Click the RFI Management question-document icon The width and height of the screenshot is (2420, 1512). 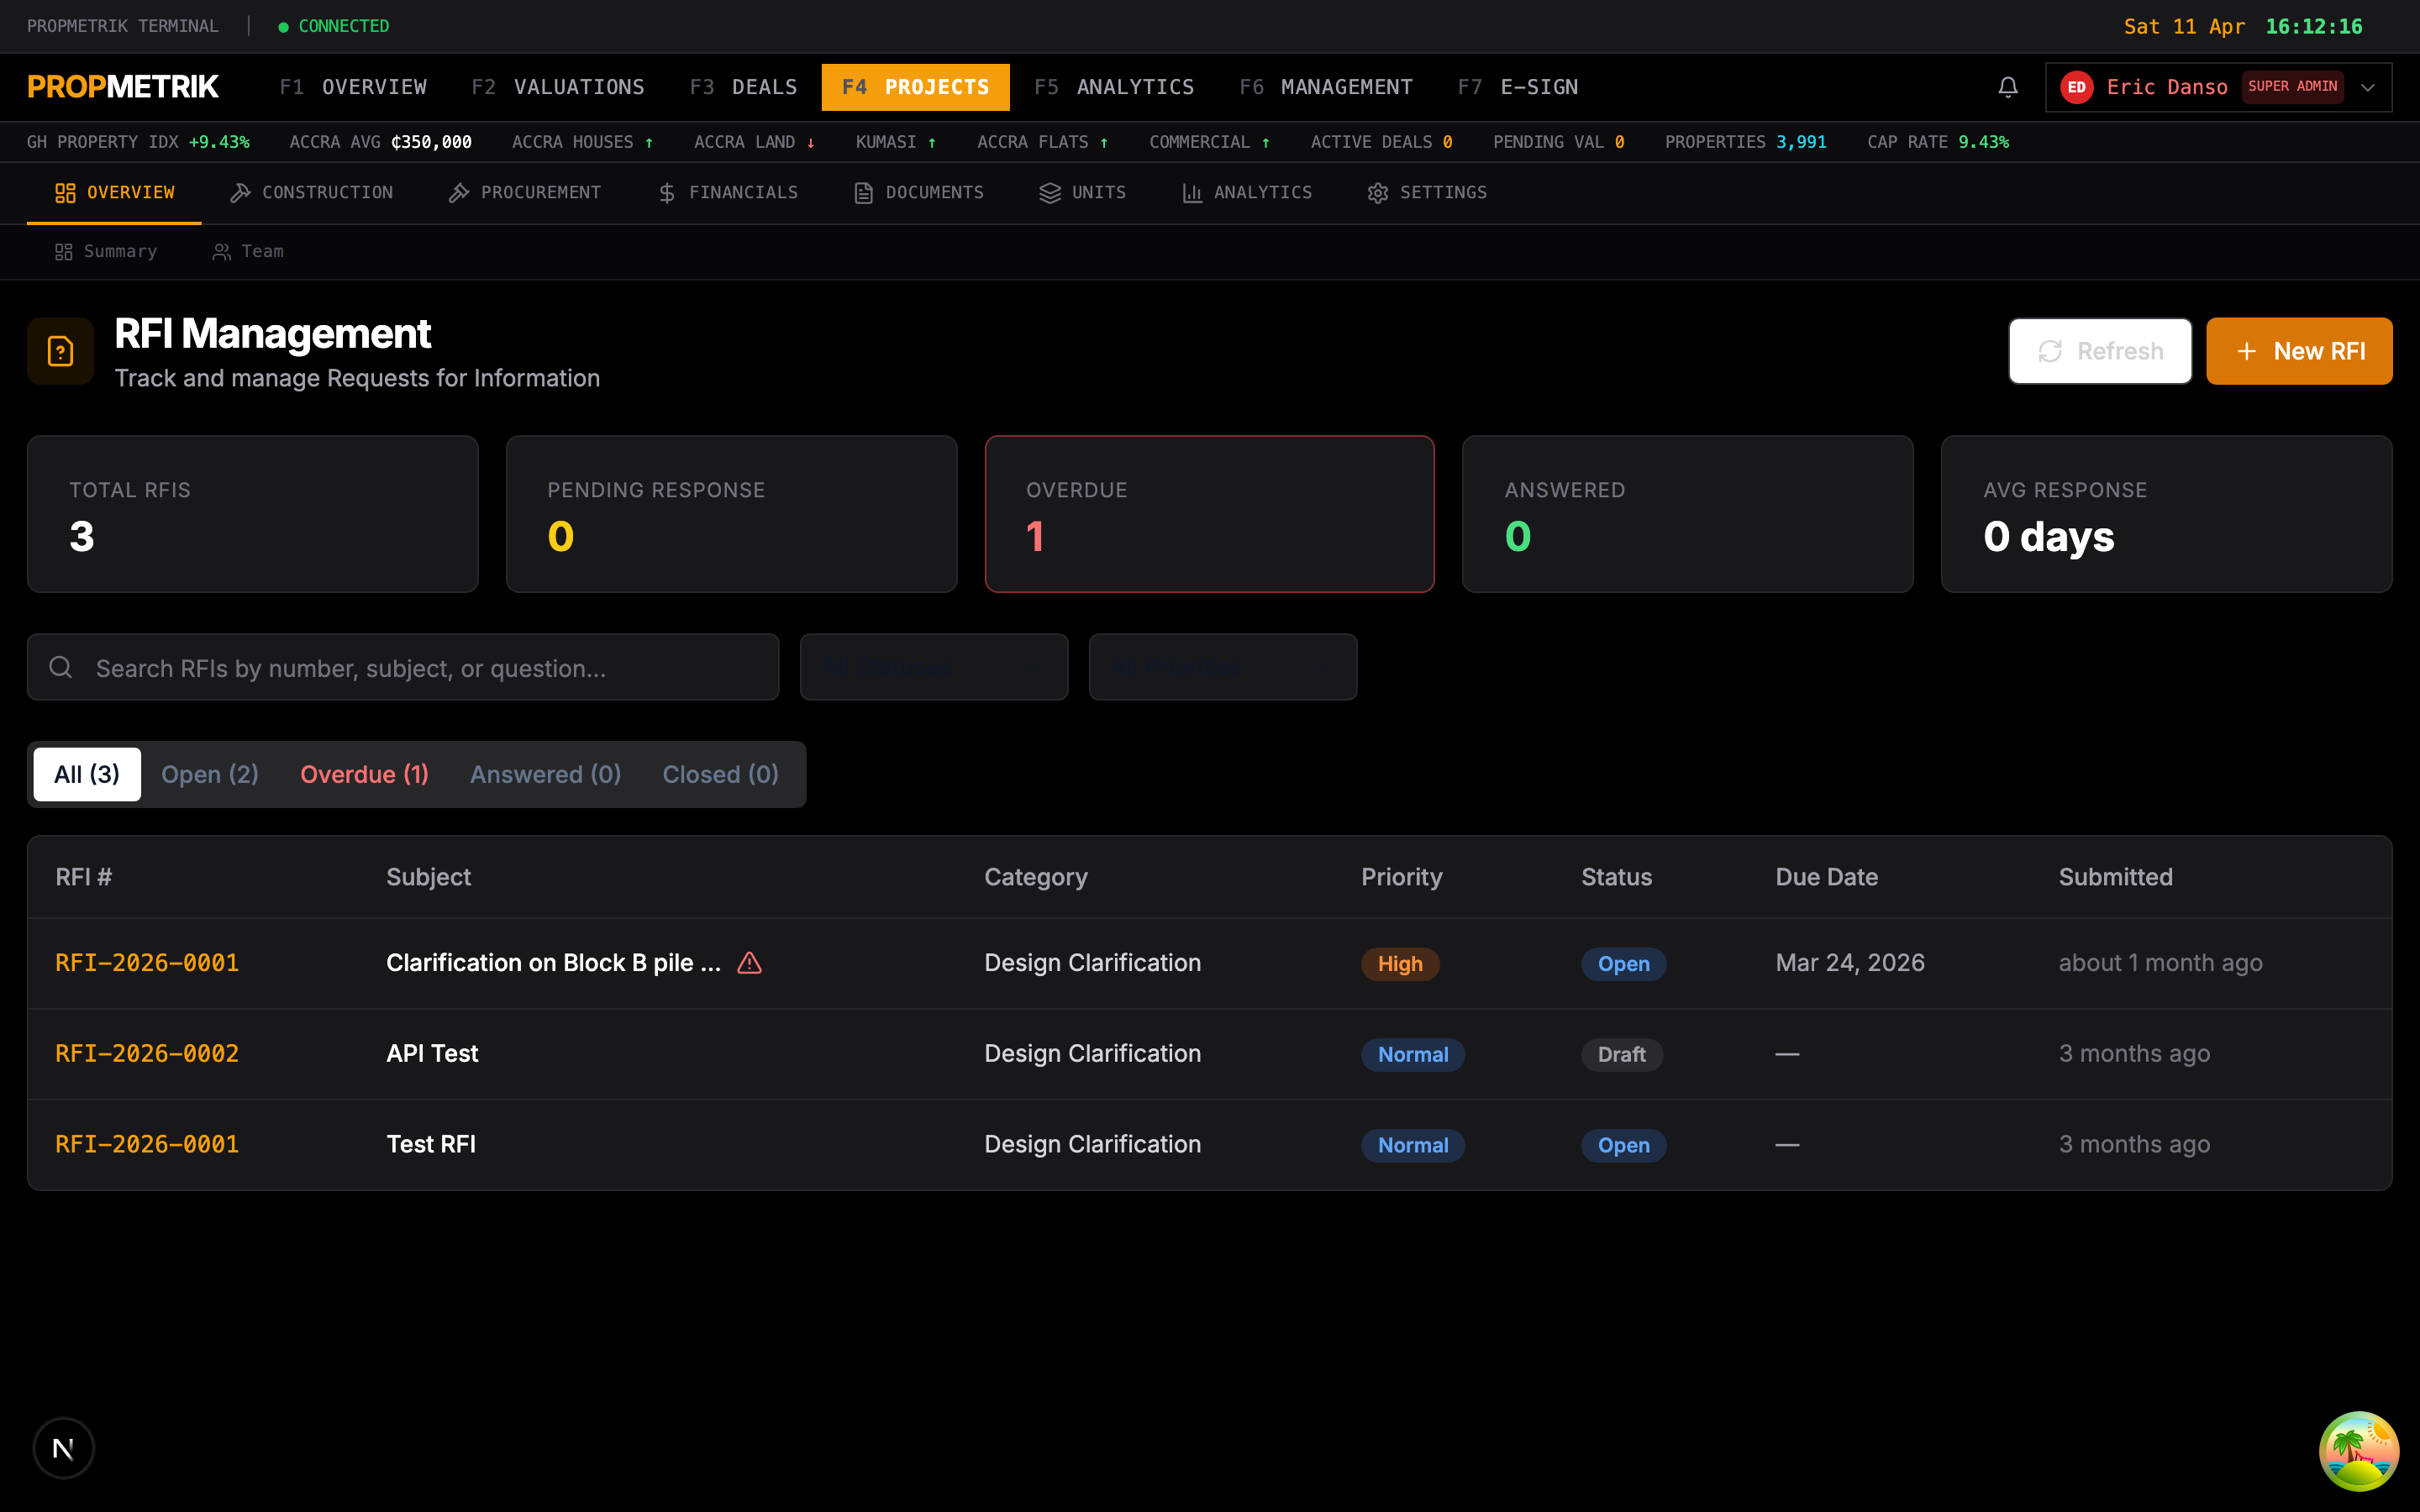click(x=61, y=351)
